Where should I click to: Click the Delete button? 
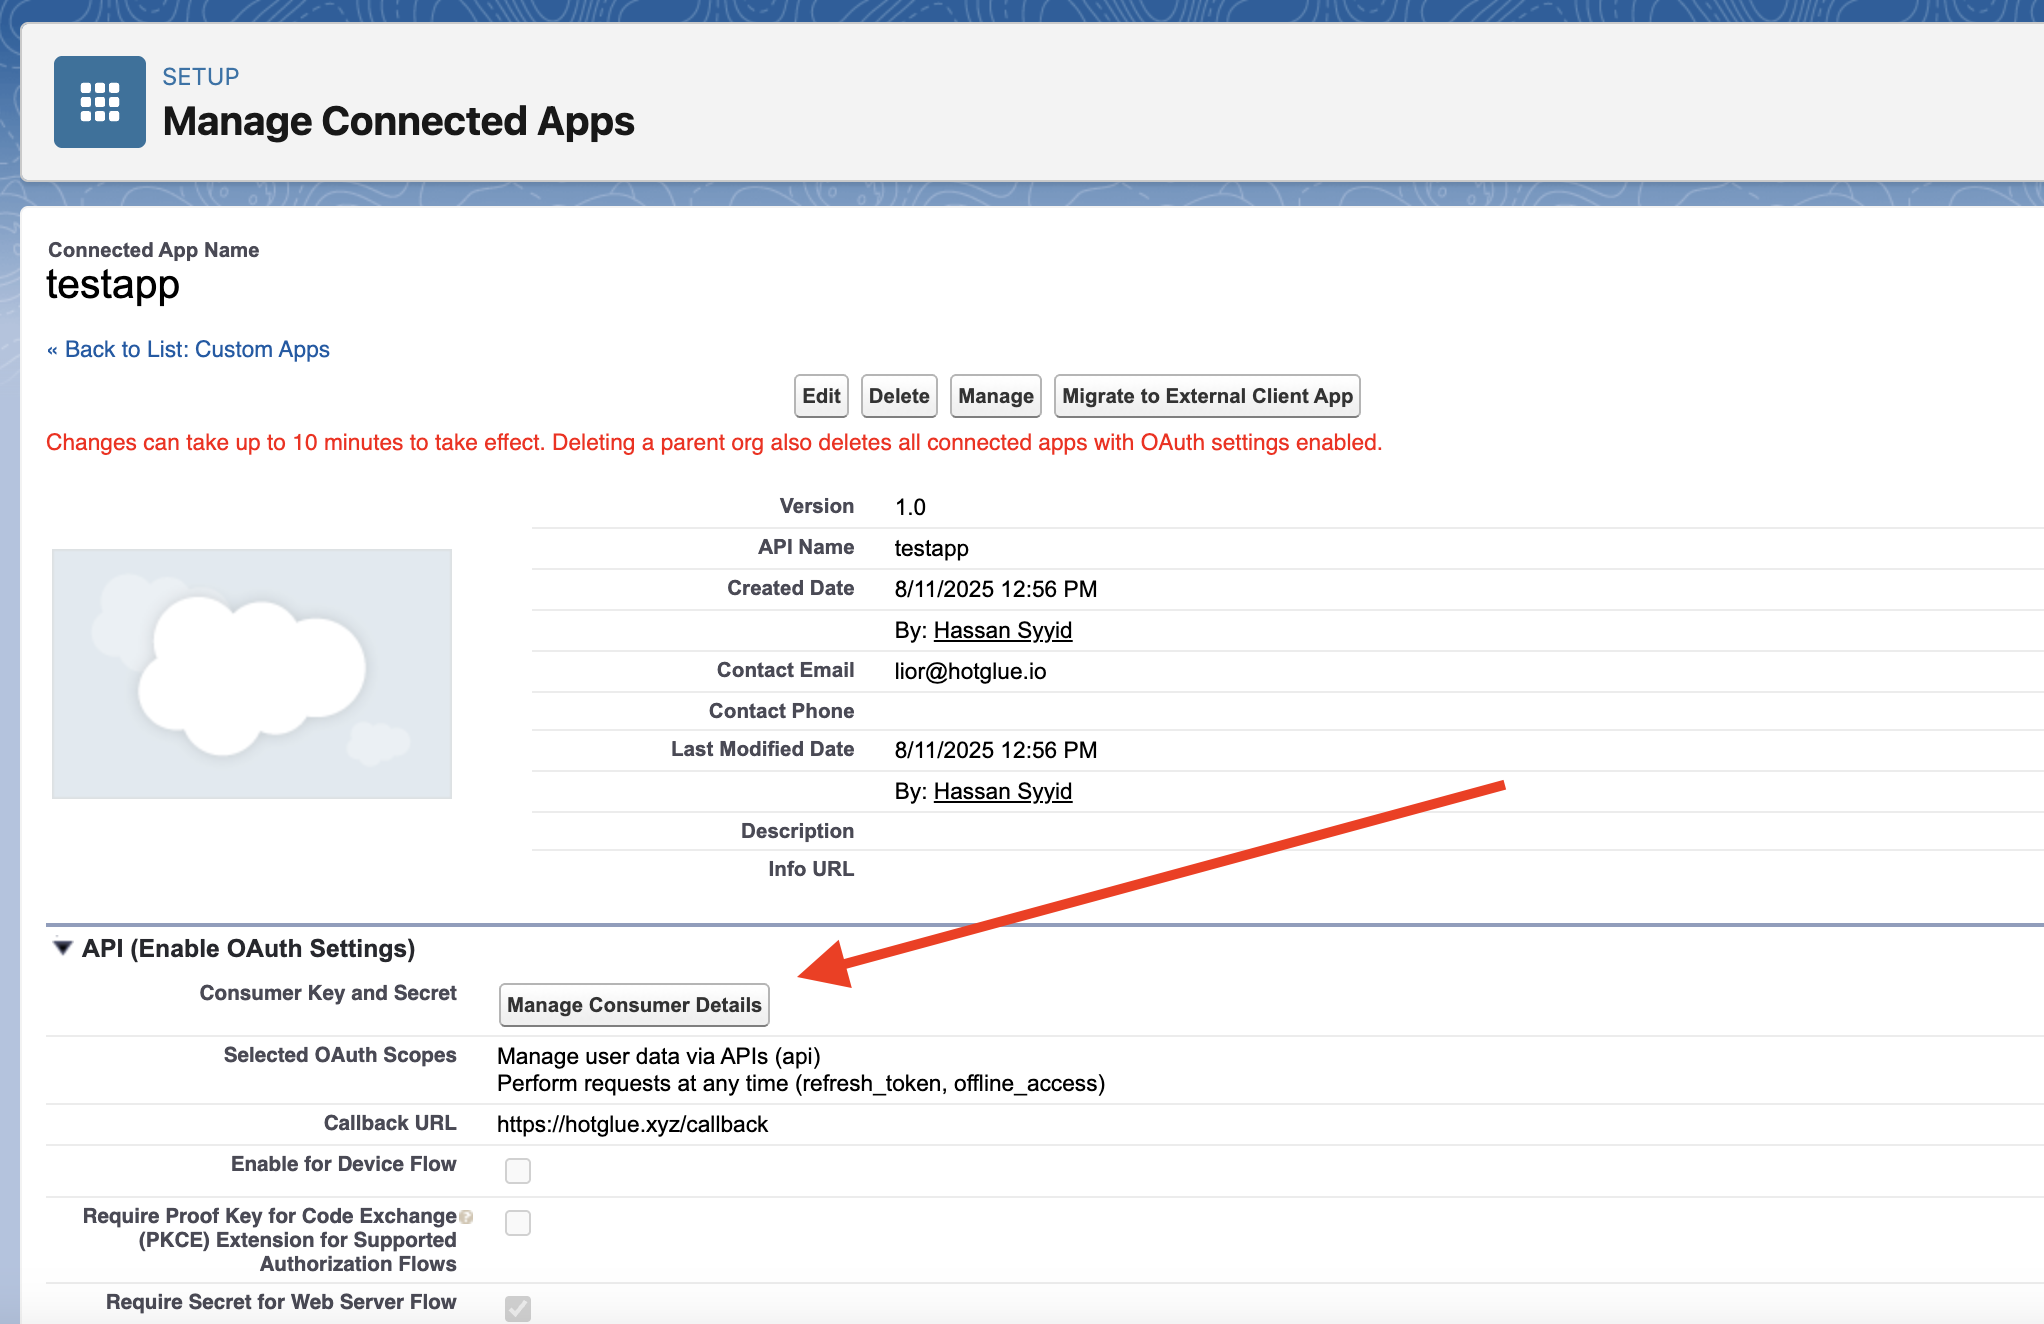click(899, 396)
